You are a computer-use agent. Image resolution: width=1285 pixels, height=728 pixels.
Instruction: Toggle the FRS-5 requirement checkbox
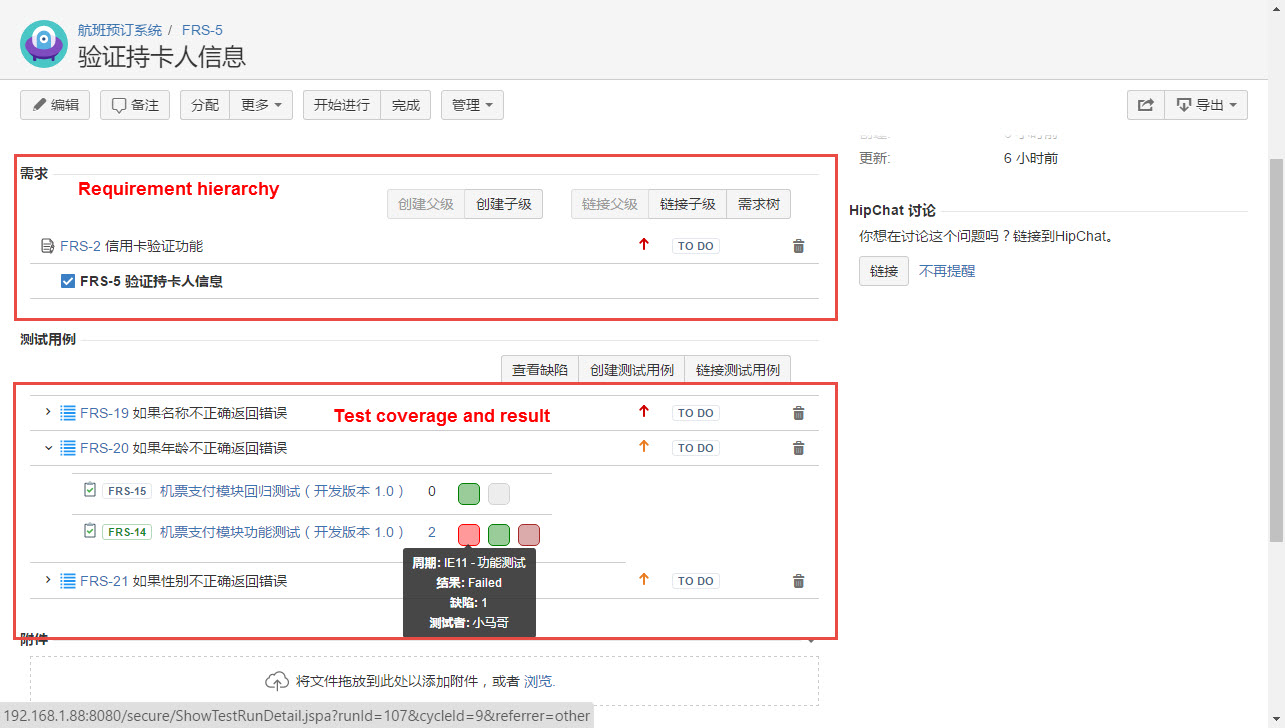click(x=67, y=281)
